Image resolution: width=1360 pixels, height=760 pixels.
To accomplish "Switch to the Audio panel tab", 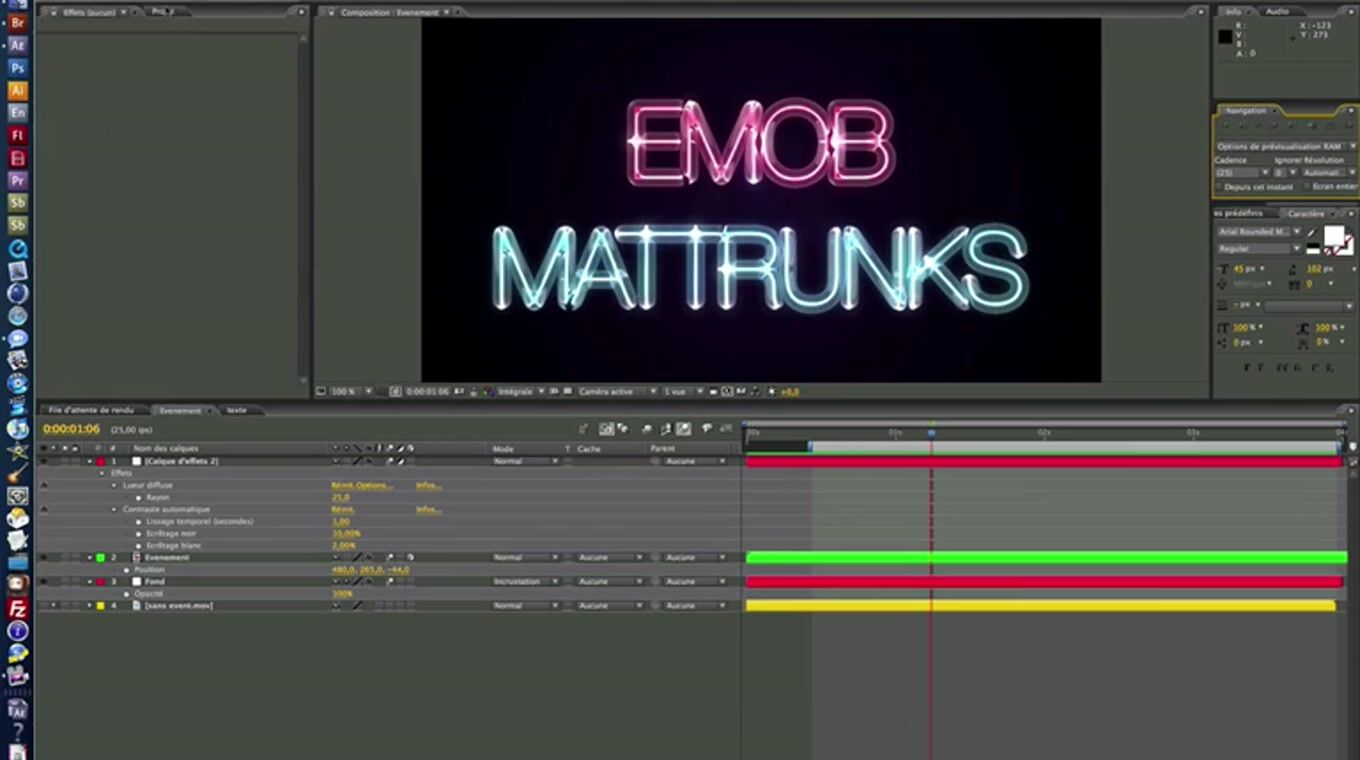I will (x=1277, y=11).
